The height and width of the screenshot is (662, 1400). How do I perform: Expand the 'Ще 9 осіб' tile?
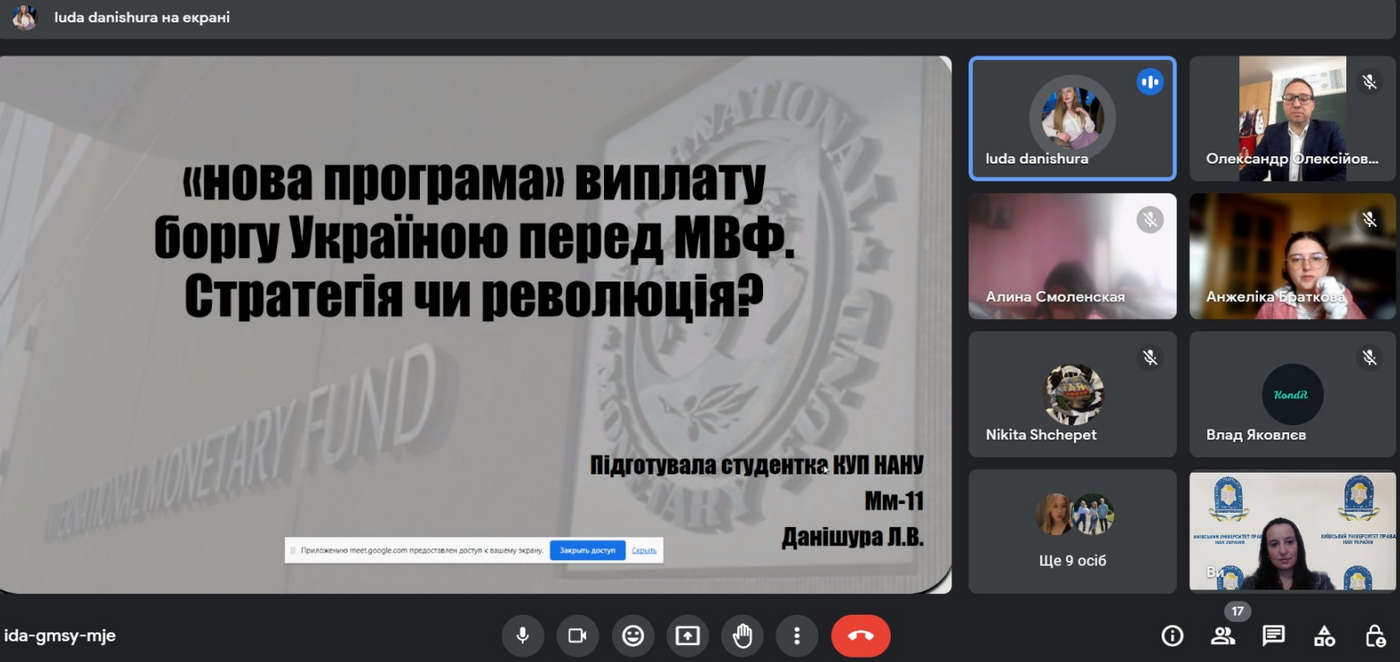coord(1072,531)
